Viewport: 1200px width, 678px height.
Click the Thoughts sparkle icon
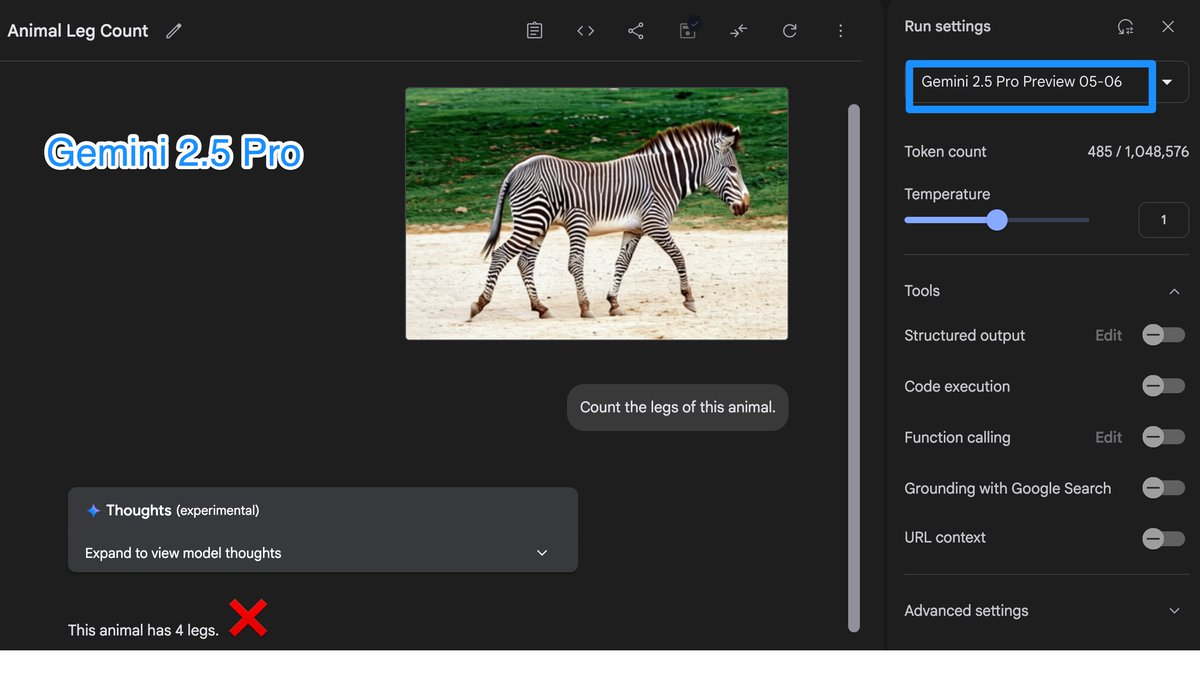click(93, 510)
